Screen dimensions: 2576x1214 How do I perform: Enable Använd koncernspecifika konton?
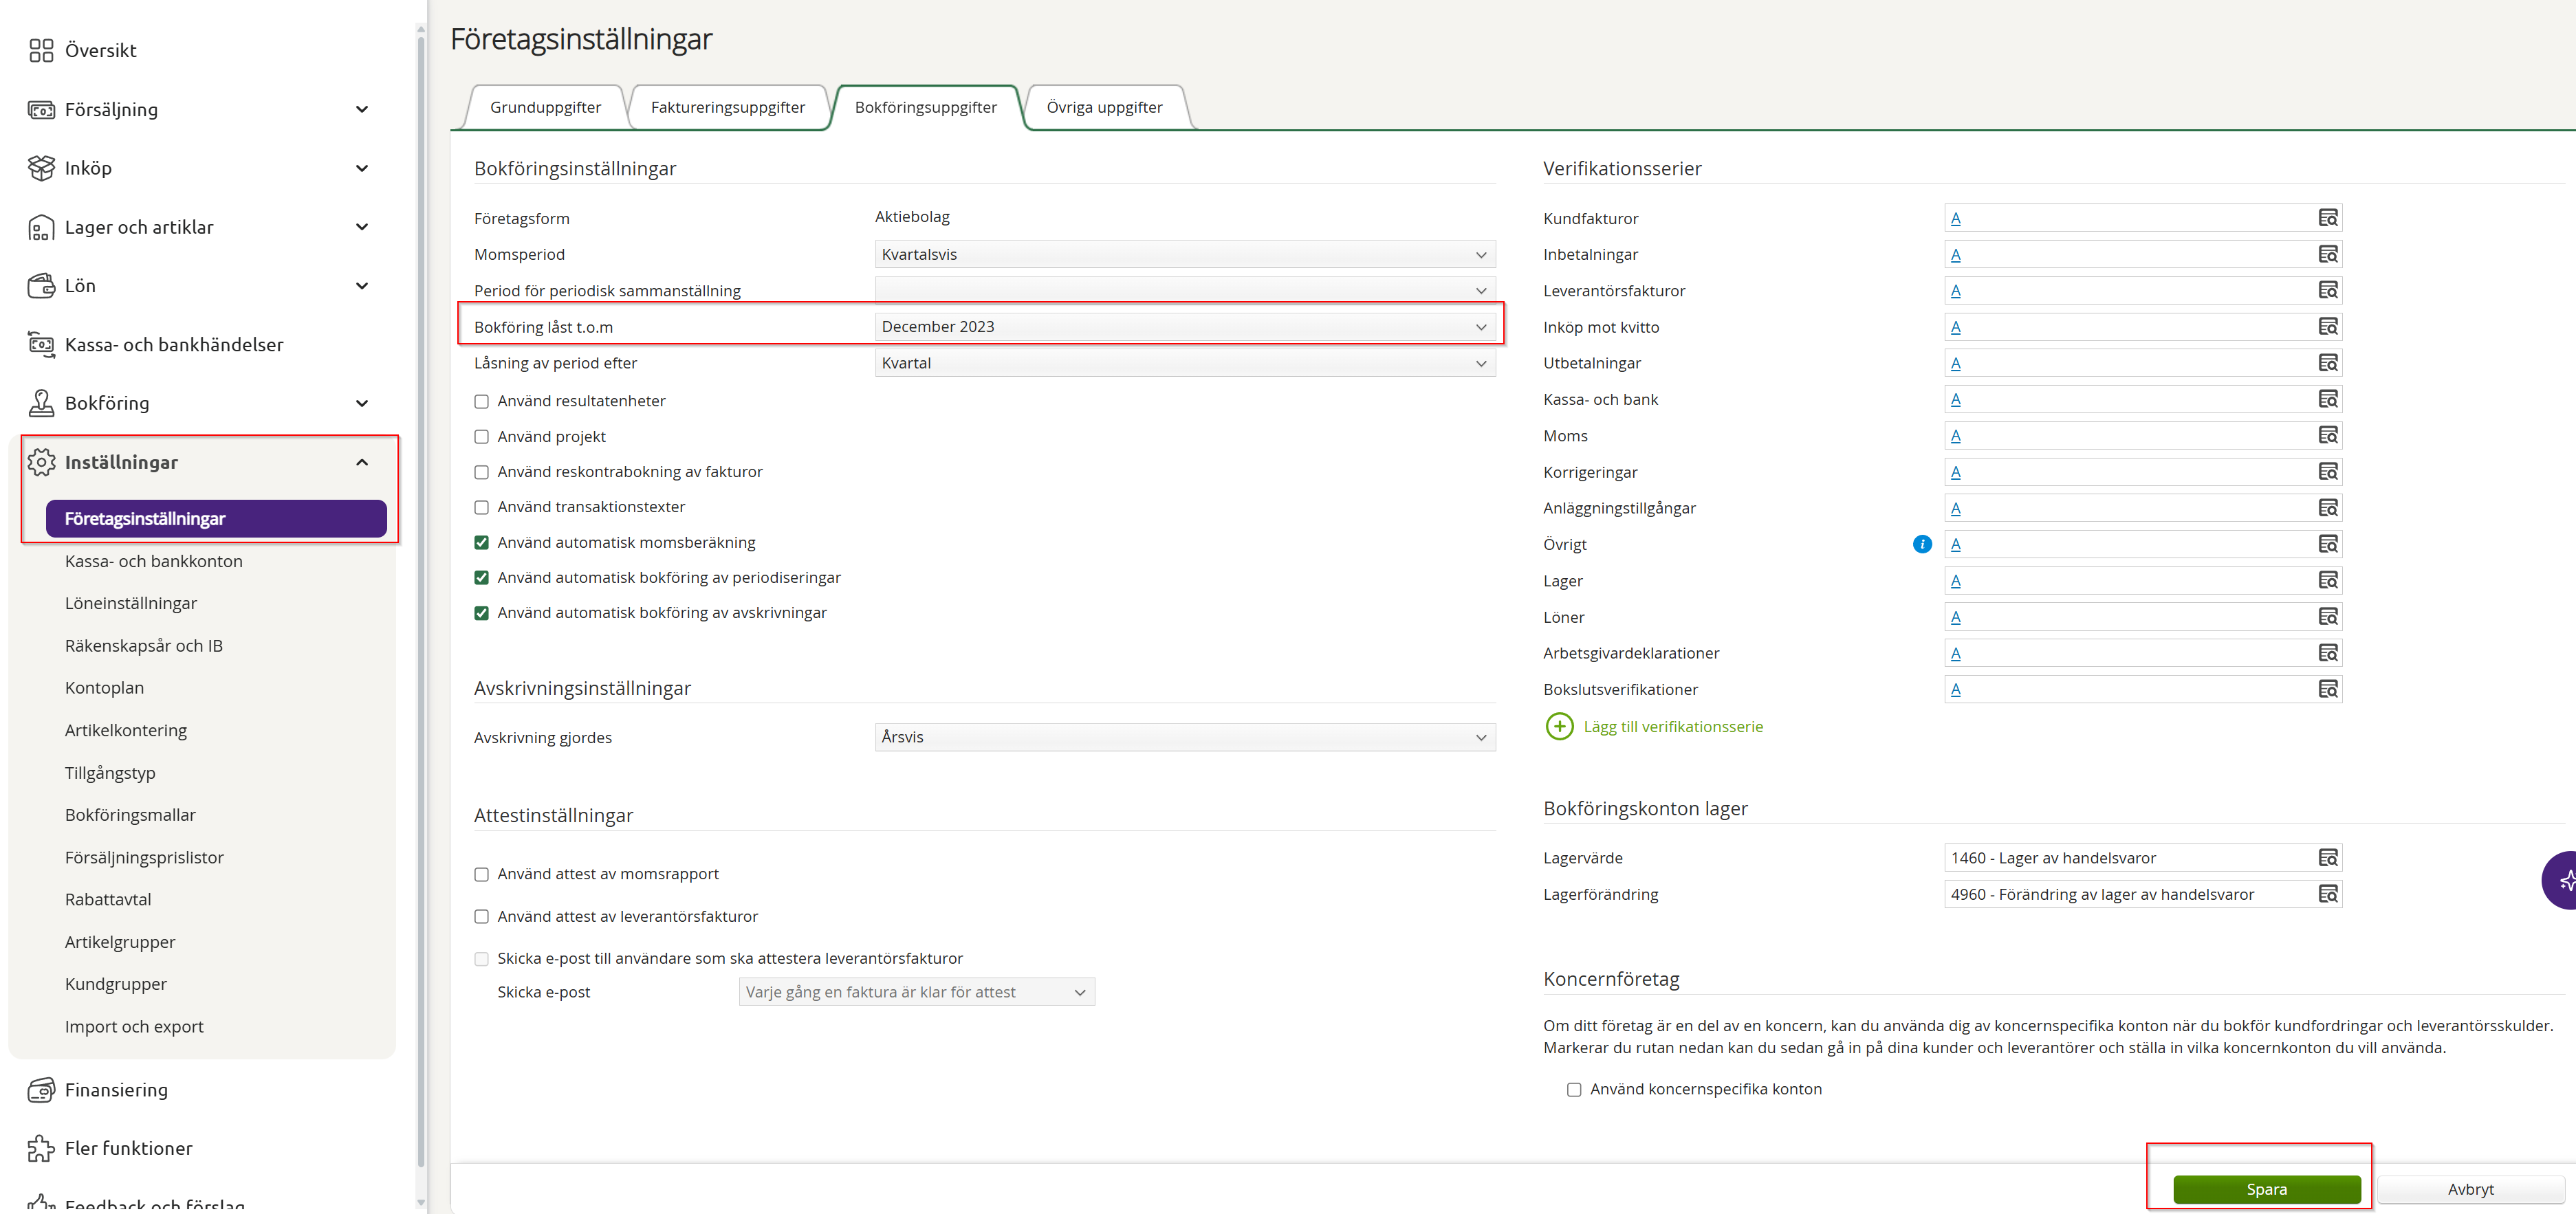click(1574, 1090)
